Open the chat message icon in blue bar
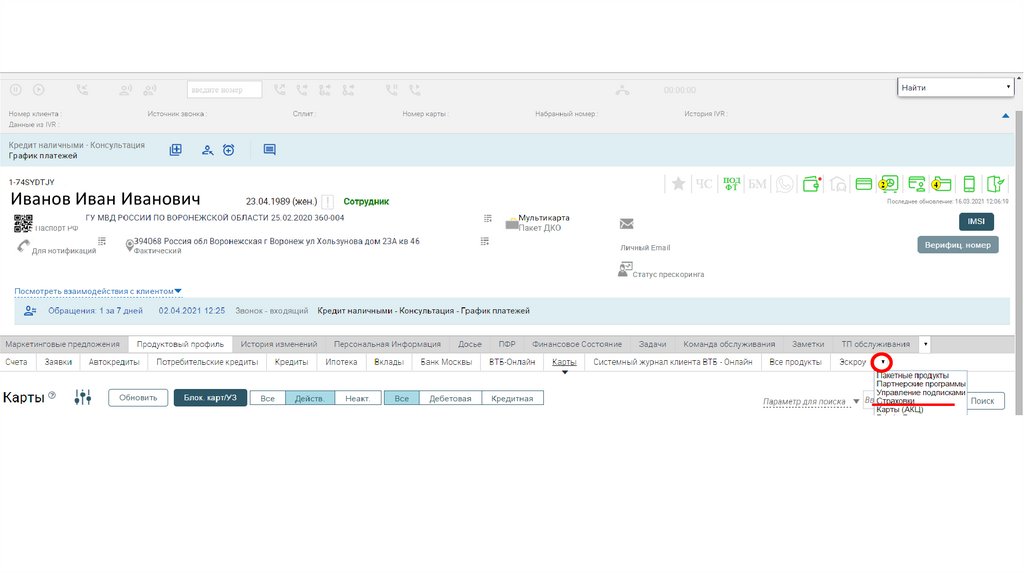Screen dimensions: 1024x574 pos(269,150)
